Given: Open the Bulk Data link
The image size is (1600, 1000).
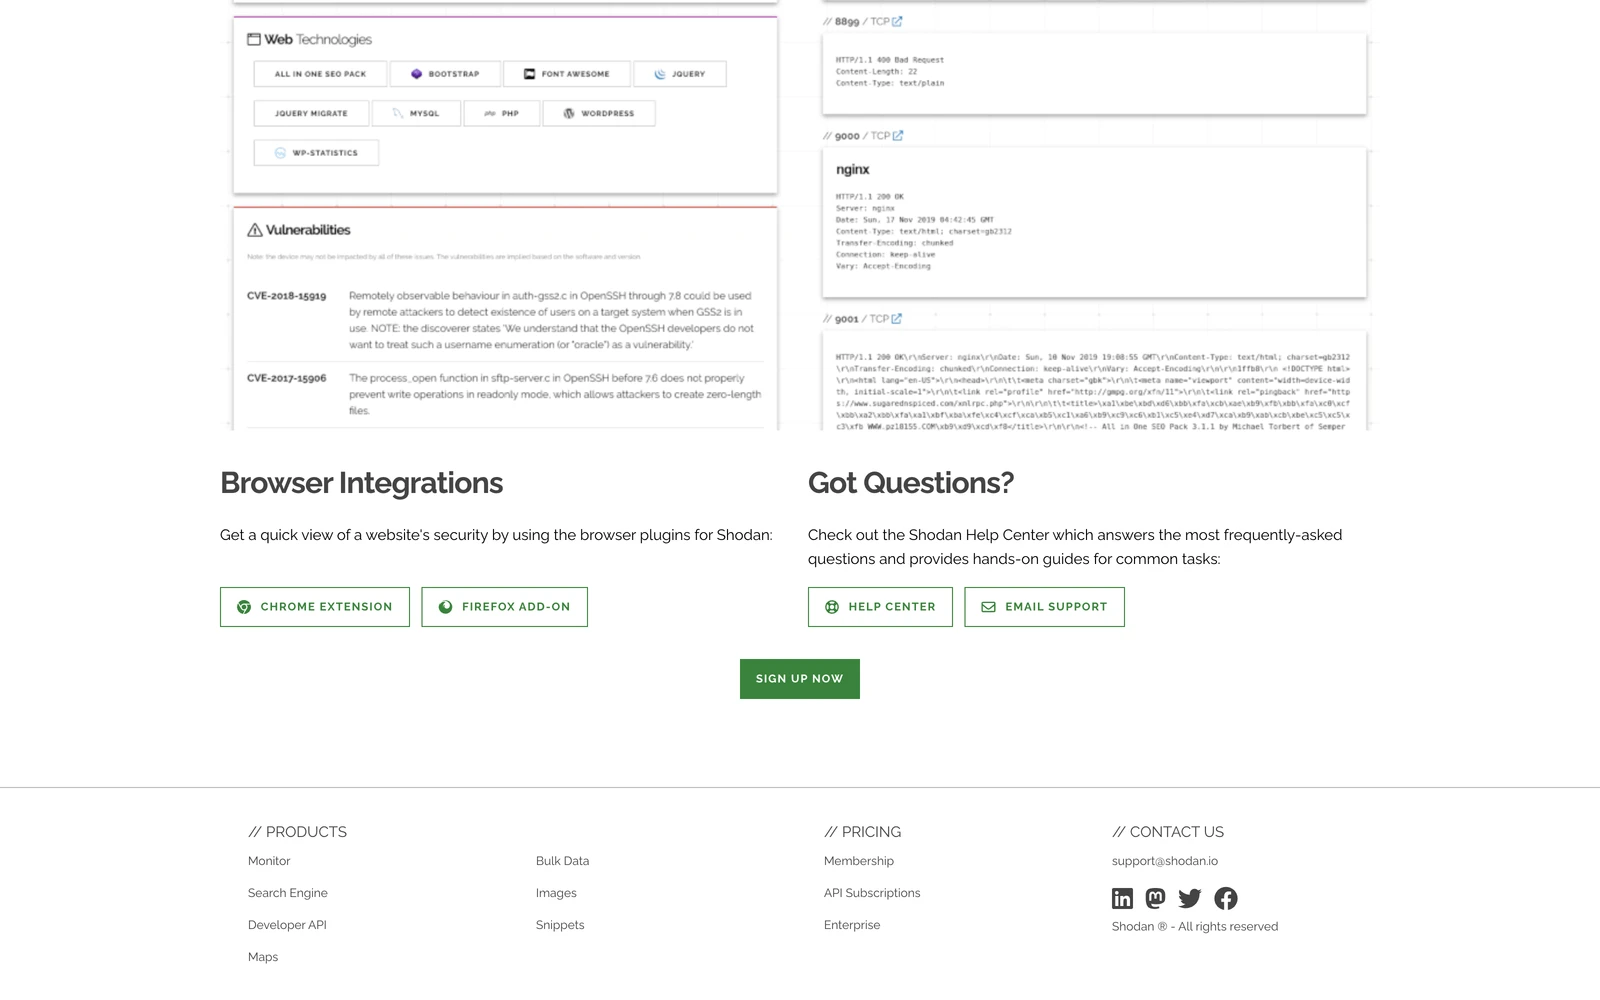Looking at the screenshot, I should pos(563,861).
